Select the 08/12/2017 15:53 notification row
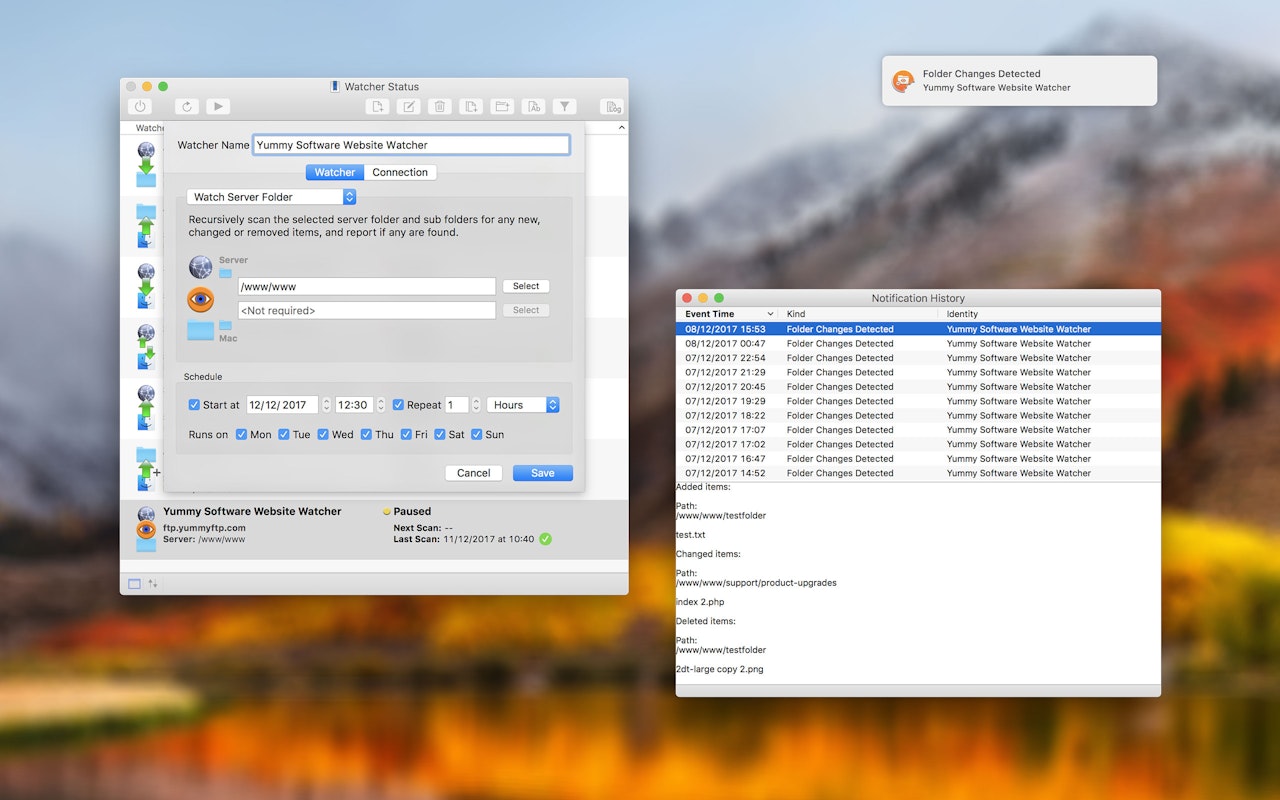The image size is (1280, 800). [918, 329]
